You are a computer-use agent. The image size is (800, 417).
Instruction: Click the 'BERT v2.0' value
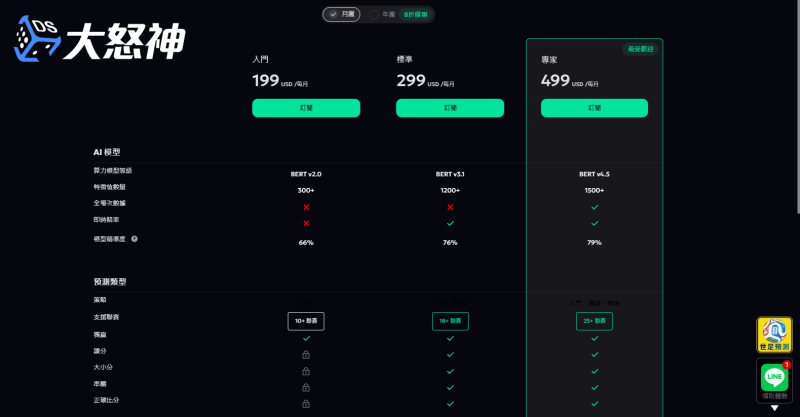point(306,174)
